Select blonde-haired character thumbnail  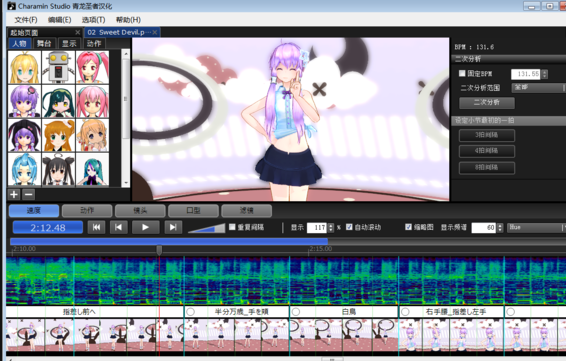pyautogui.click(x=24, y=67)
